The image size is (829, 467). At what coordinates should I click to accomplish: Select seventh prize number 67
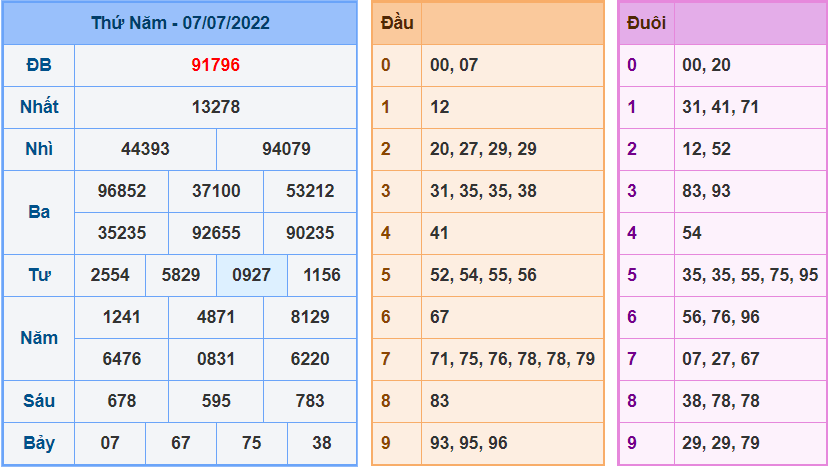pyautogui.click(x=181, y=443)
